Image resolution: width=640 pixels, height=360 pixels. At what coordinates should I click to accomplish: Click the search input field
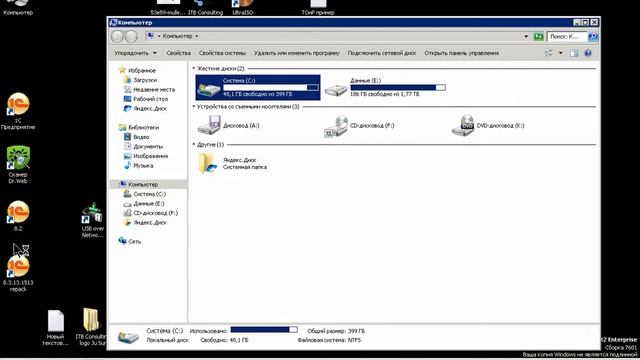(567, 37)
